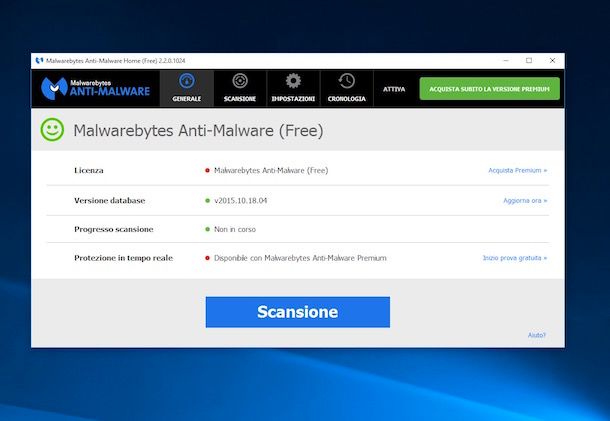This screenshot has width=610, height=421.
Task: Click green dot beside Versione database
Action: (x=207, y=201)
